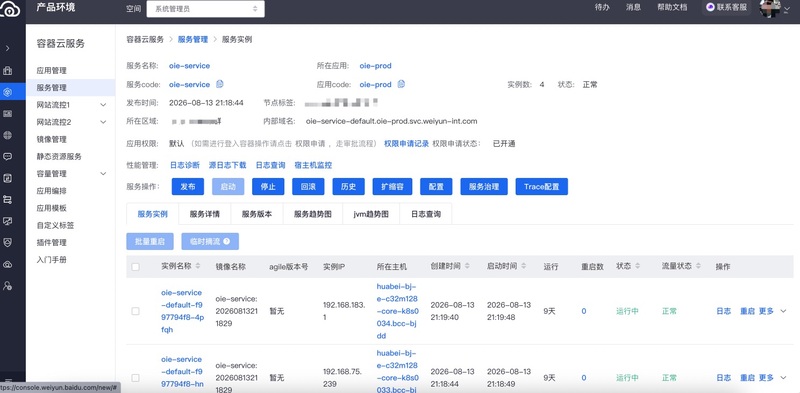The image size is (800, 393).
Task: Select all instances with the header checkbox
Action: [135, 266]
